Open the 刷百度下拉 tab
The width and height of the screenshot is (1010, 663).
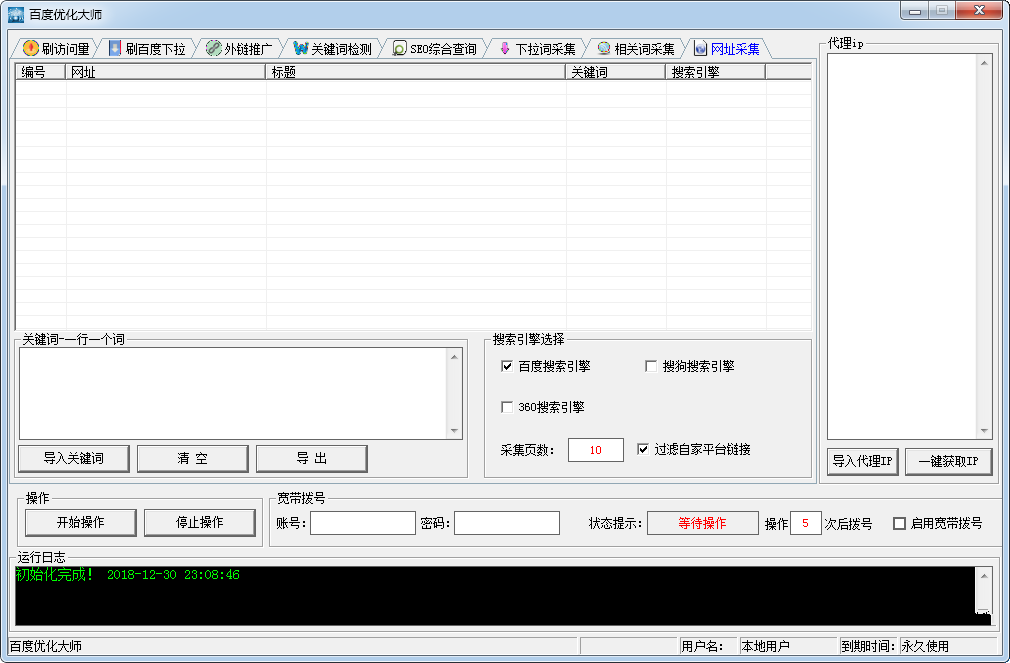coord(148,49)
